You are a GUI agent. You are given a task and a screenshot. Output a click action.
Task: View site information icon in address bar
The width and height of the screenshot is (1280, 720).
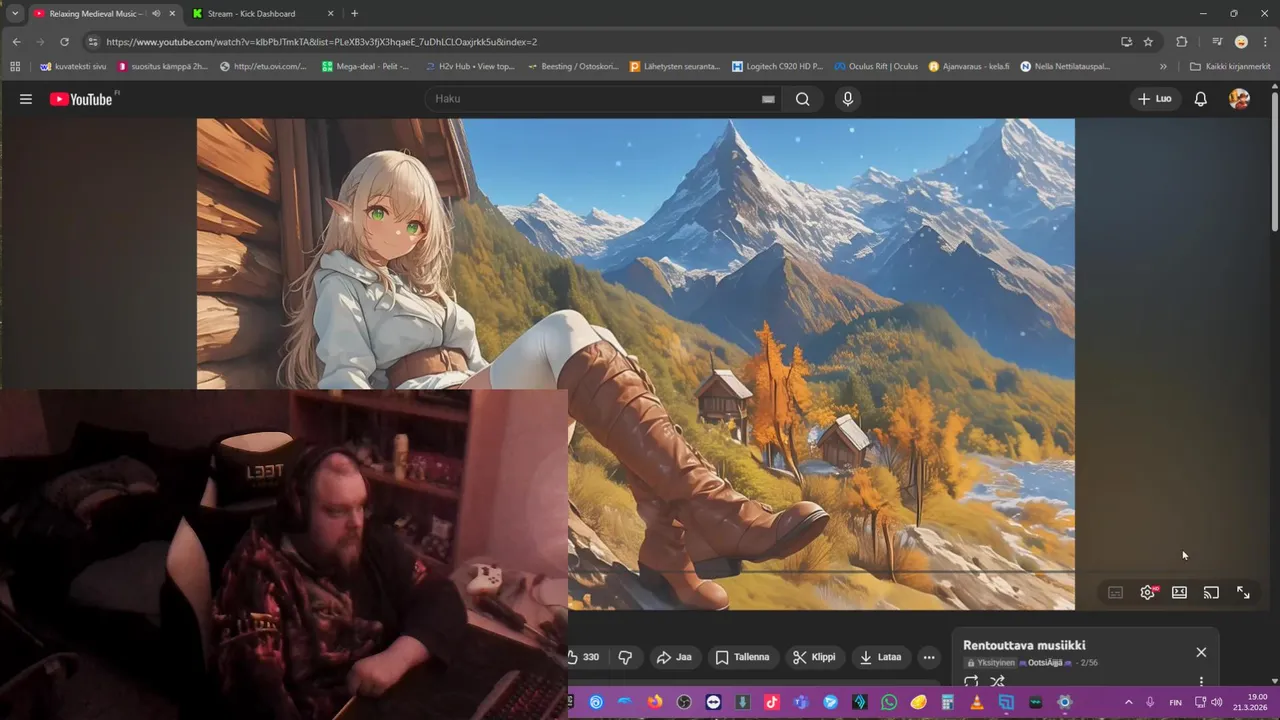[x=92, y=42]
